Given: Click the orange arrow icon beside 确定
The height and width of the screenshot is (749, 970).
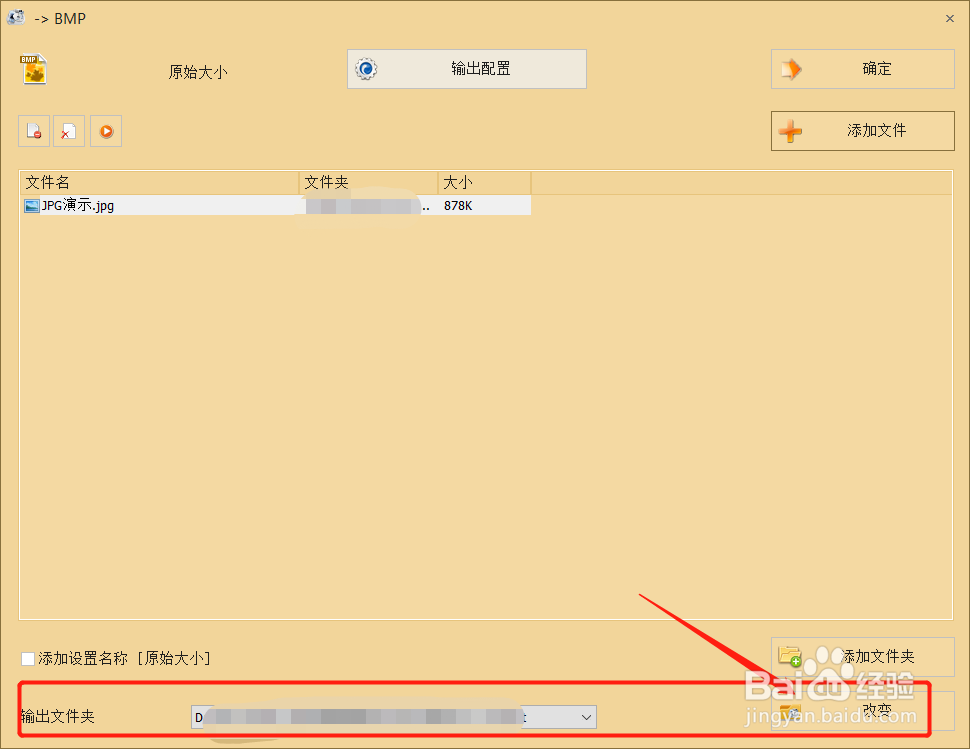Looking at the screenshot, I should pos(790,68).
